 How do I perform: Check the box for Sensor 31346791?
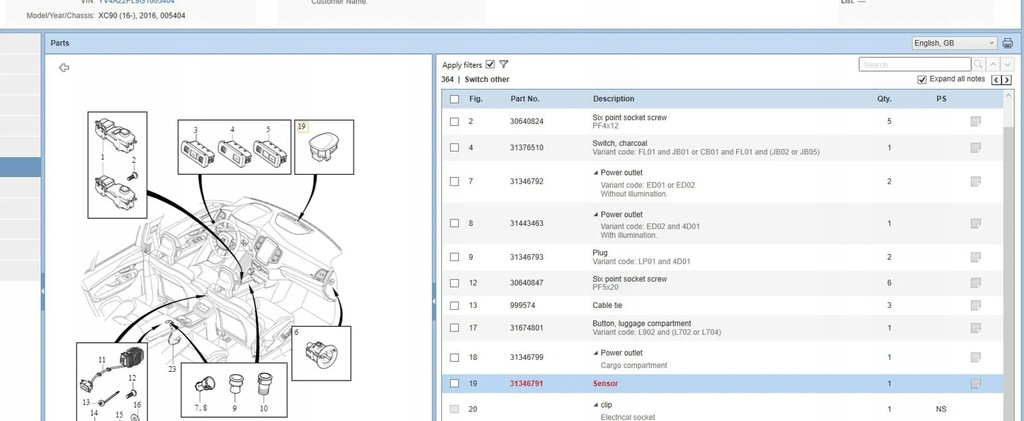[455, 384]
